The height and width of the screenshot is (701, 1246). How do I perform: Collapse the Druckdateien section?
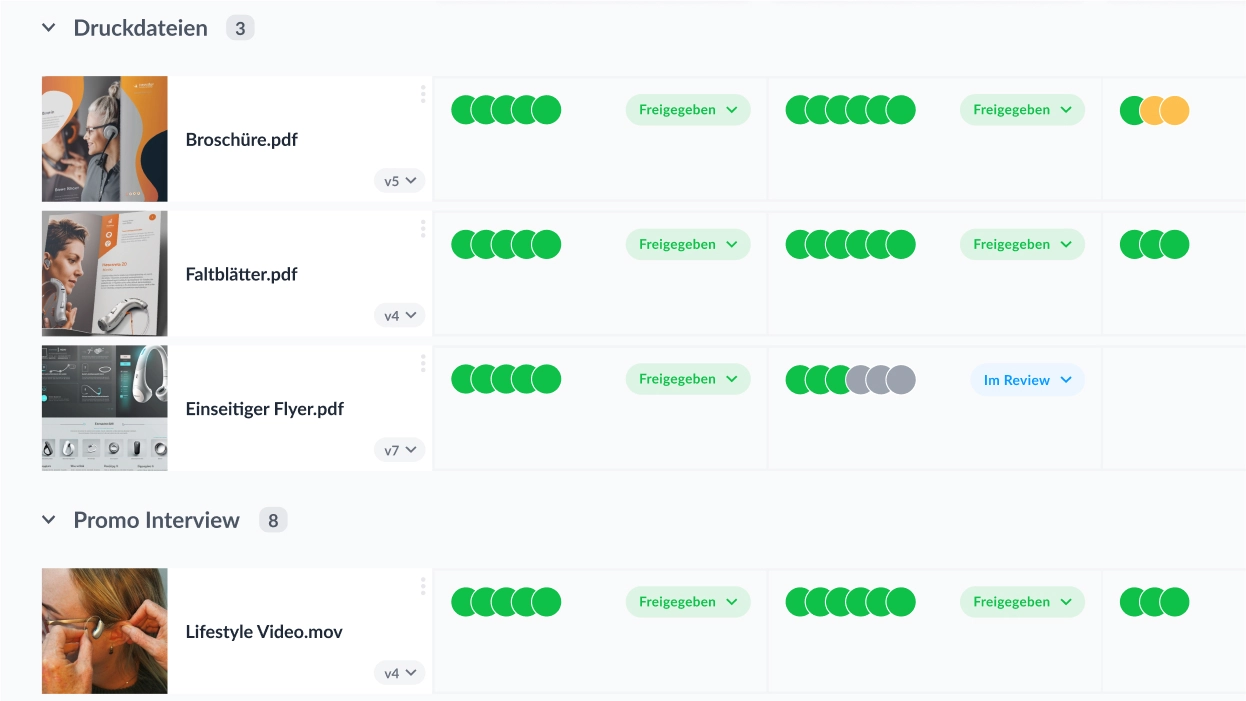pos(49,28)
